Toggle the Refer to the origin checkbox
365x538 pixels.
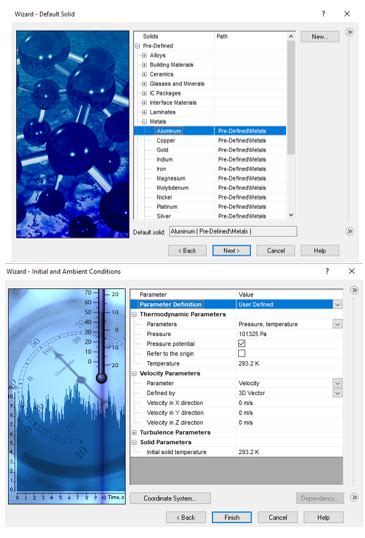coord(242,353)
